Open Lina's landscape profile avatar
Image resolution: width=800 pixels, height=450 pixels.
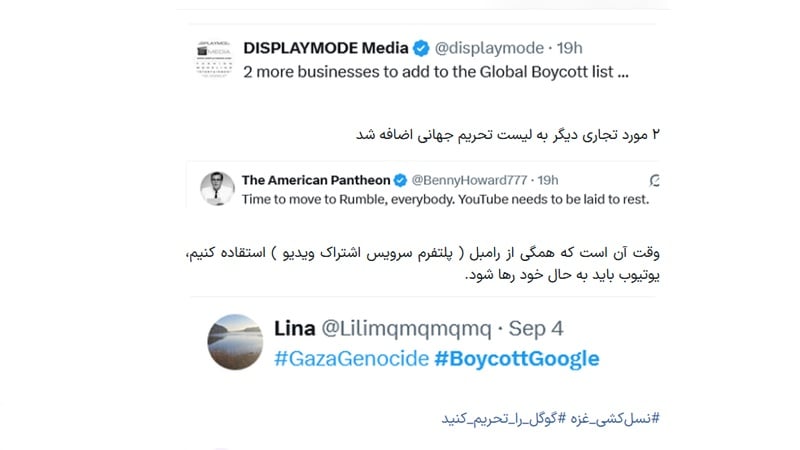pyautogui.click(x=236, y=341)
